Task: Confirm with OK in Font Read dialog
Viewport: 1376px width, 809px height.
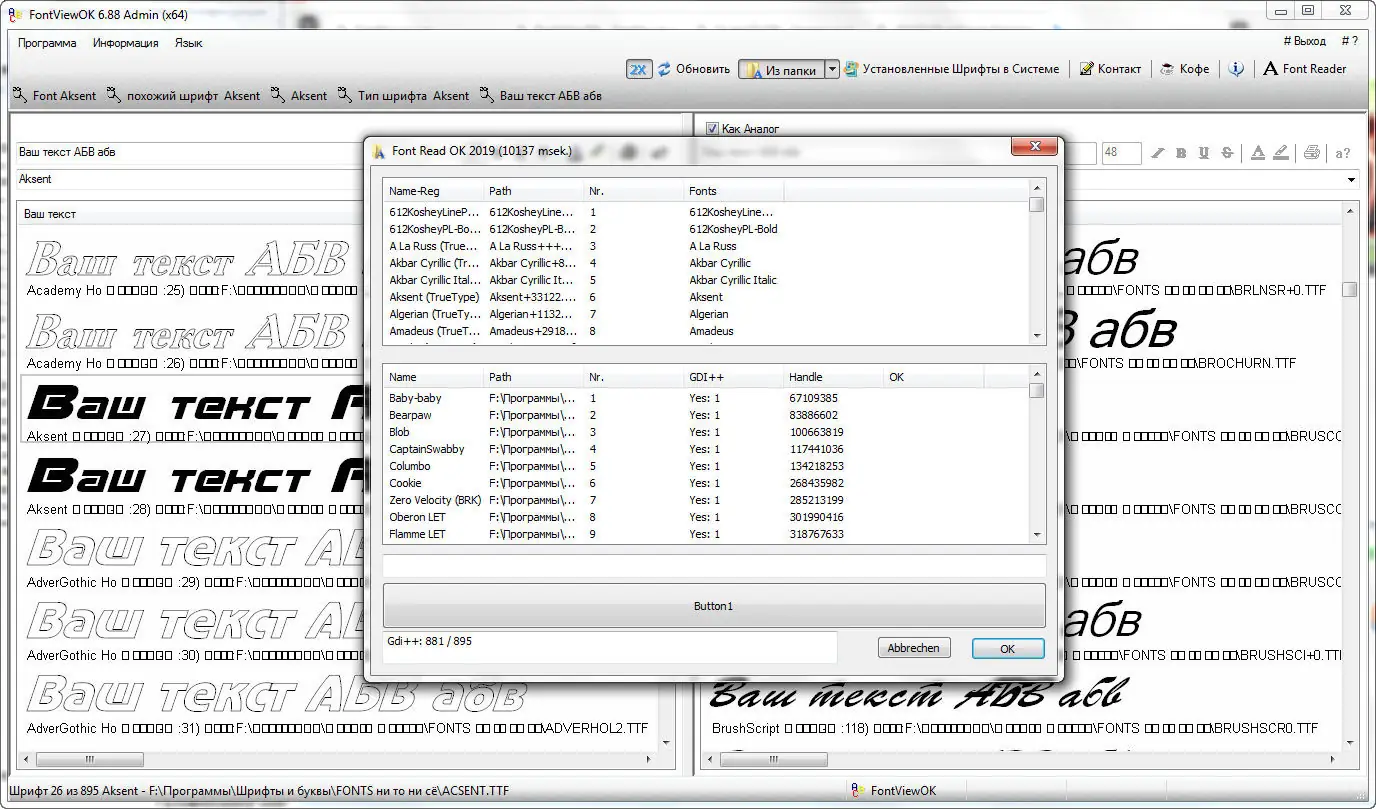Action: tap(1007, 647)
